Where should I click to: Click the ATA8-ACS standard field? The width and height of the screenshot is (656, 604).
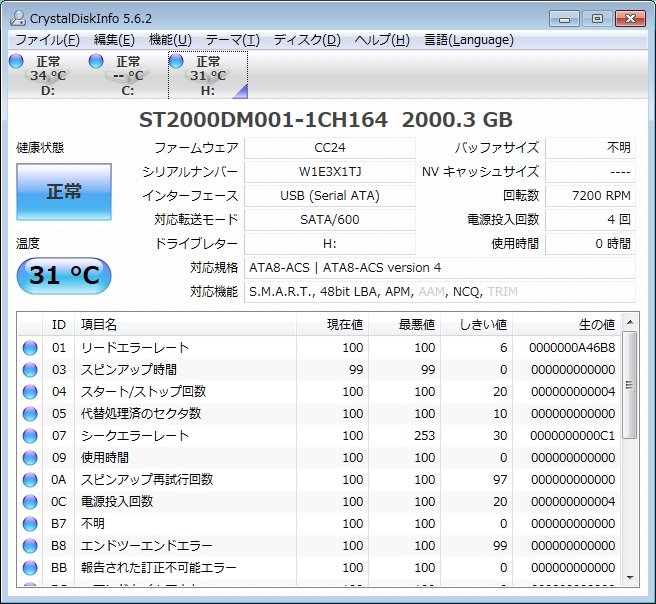[x=440, y=268]
